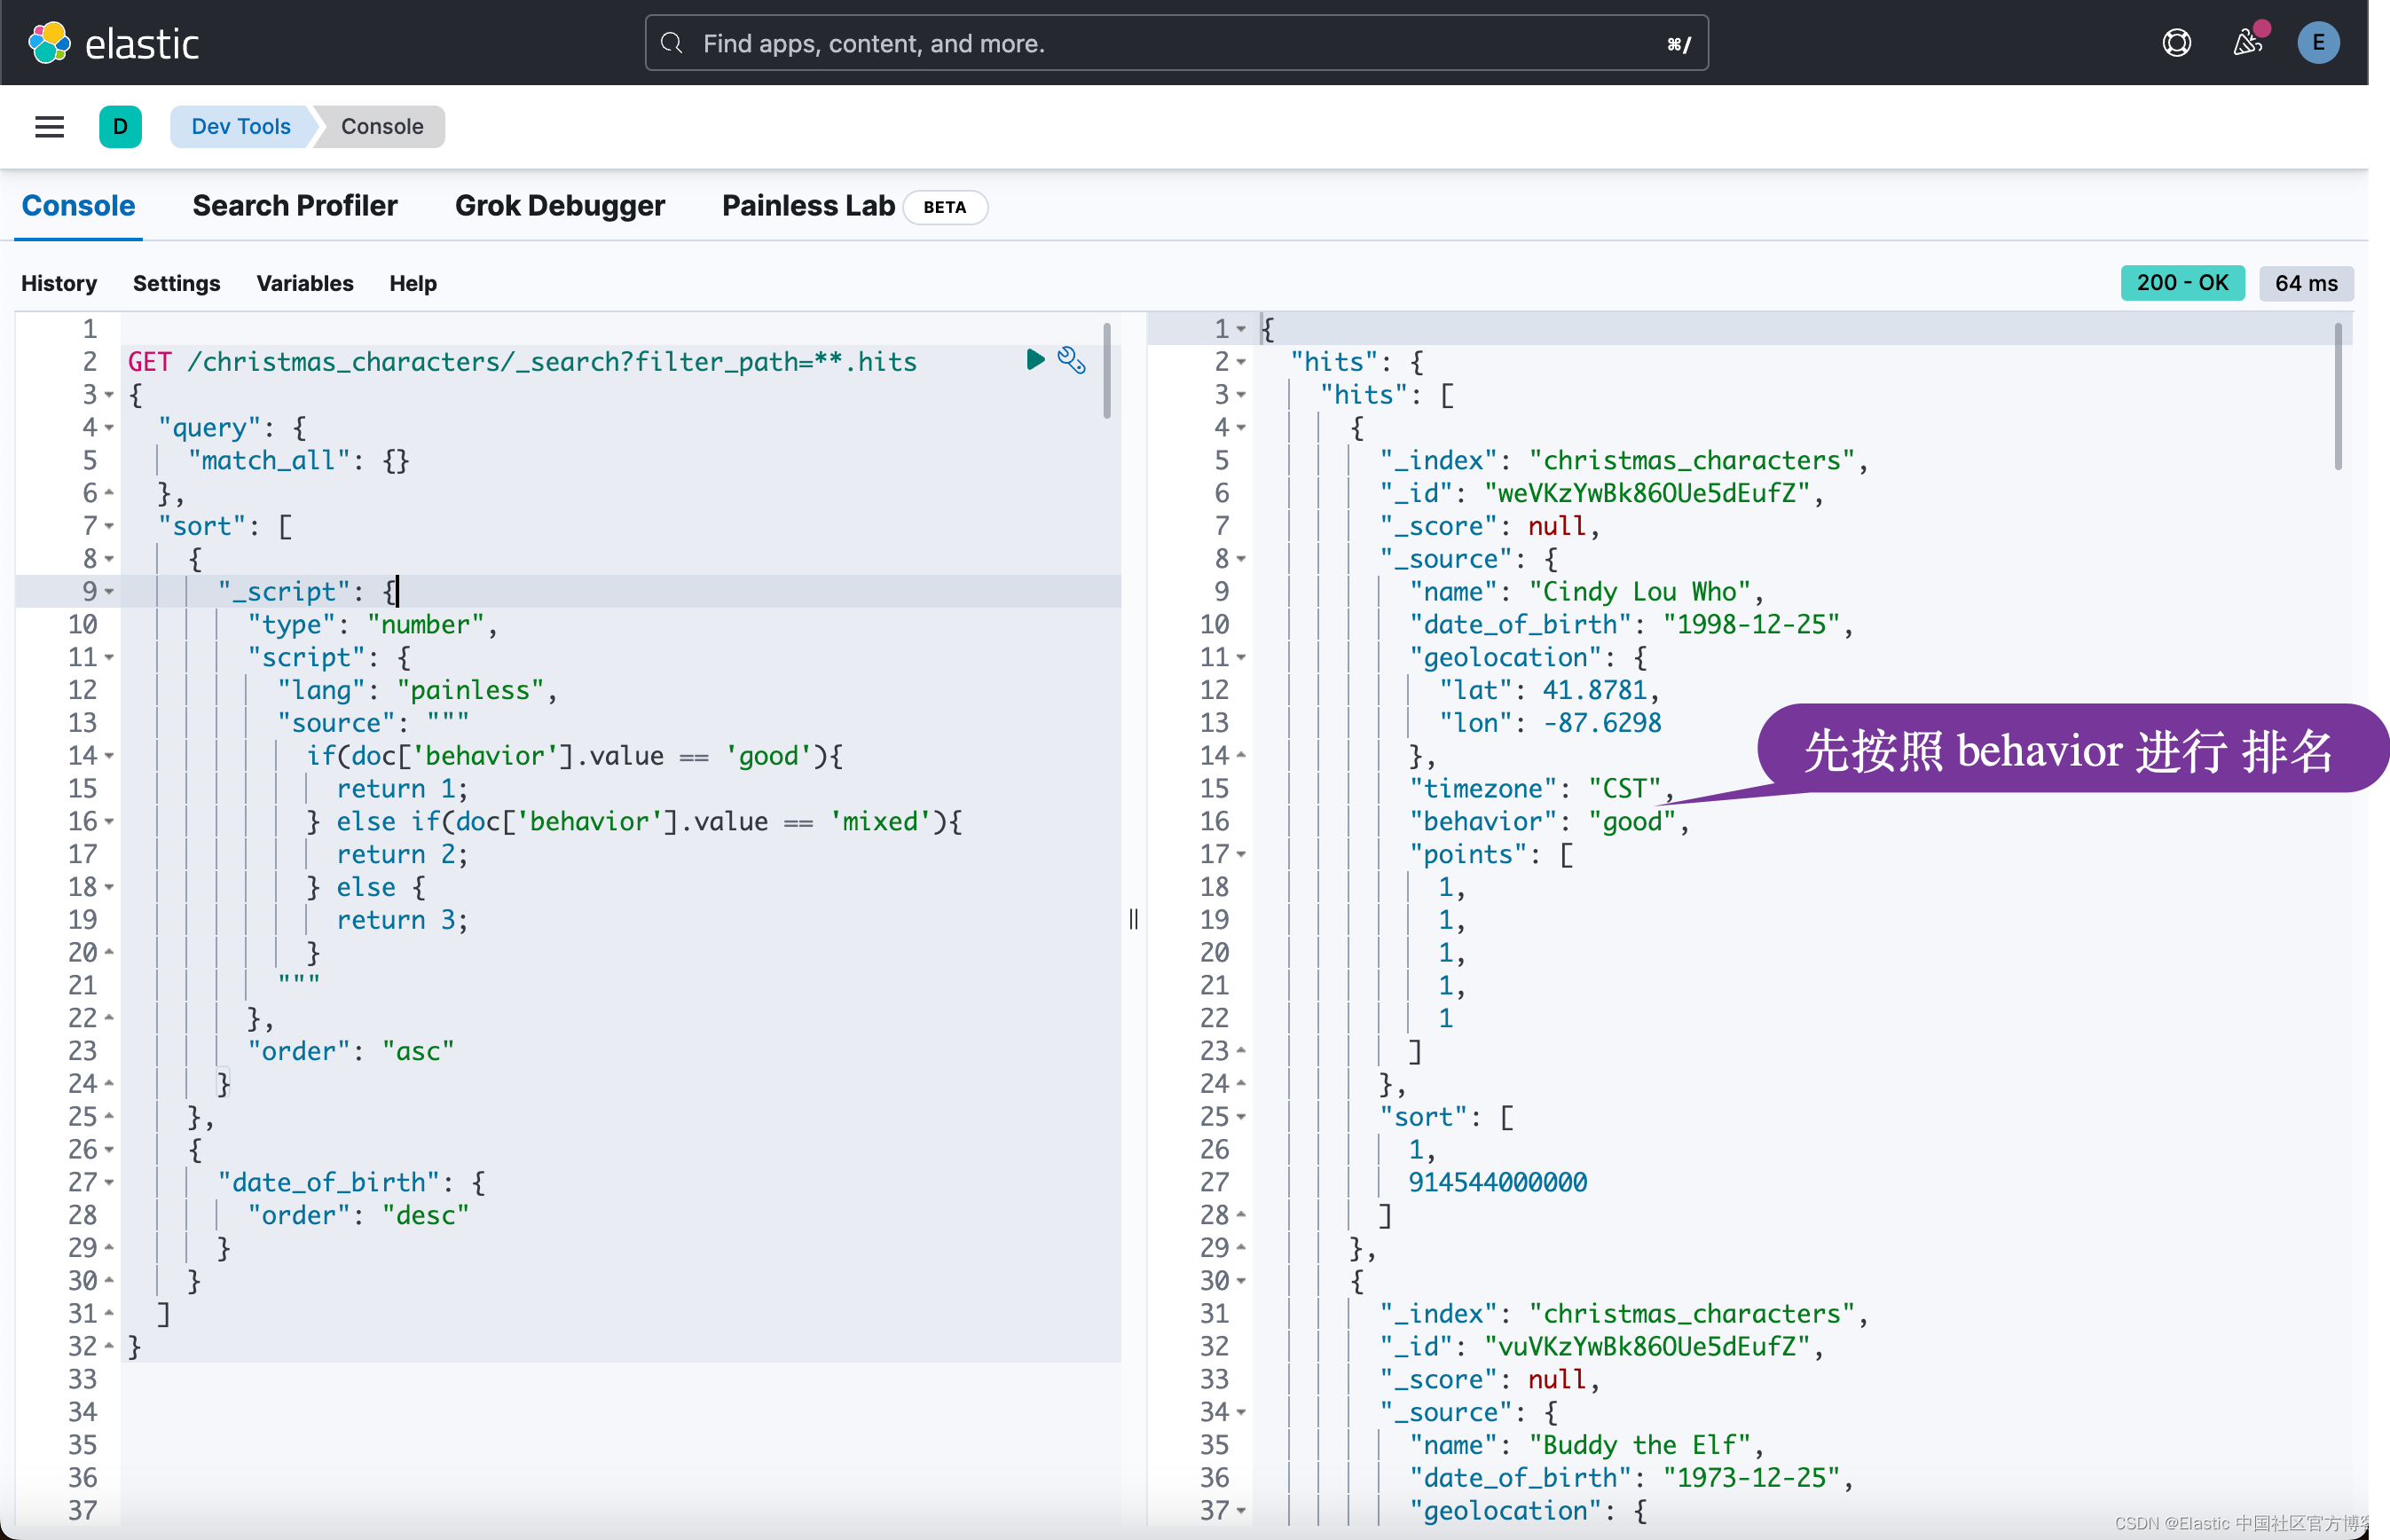The image size is (2390, 1540).
Task: Open the request options wrench icon
Action: pos(1072,360)
